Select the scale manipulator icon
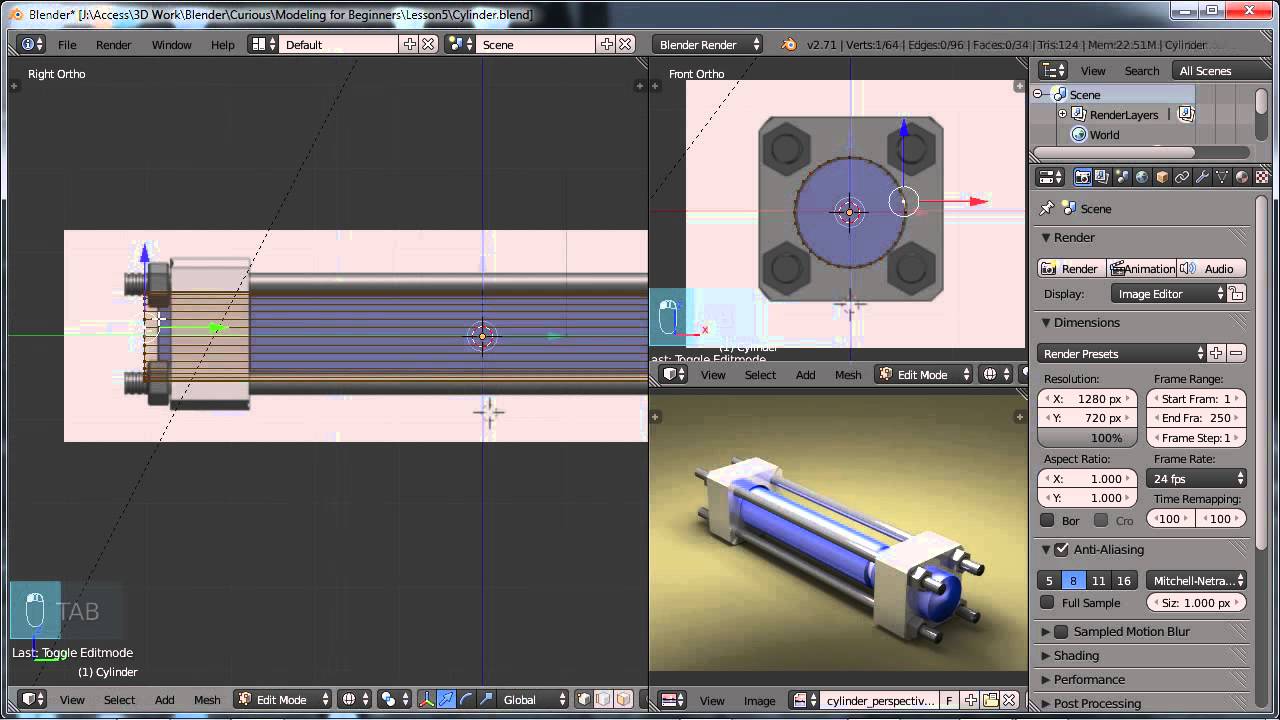The width and height of the screenshot is (1280, 720). tap(486, 700)
